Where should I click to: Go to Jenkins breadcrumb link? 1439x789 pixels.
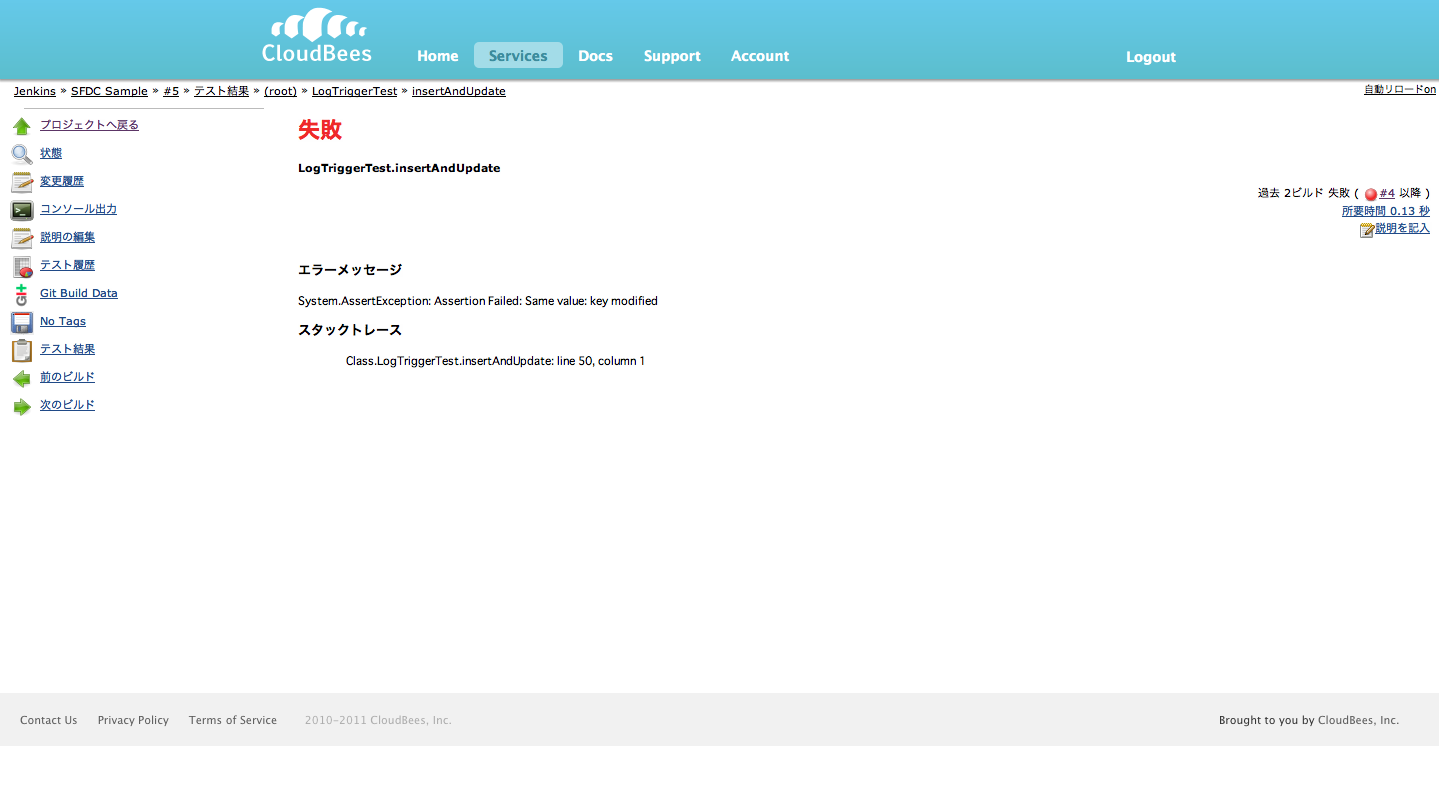click(x=35, y=91)
